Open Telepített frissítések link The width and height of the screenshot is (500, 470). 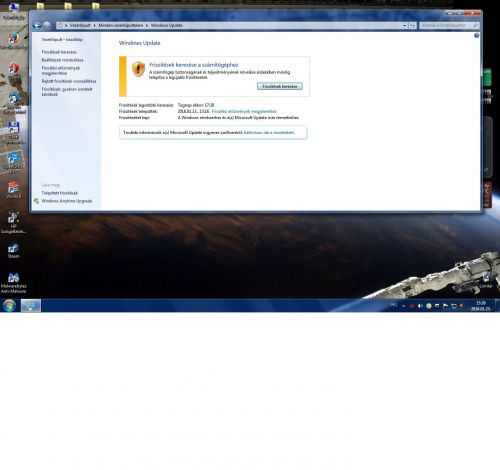click(59, 193)
